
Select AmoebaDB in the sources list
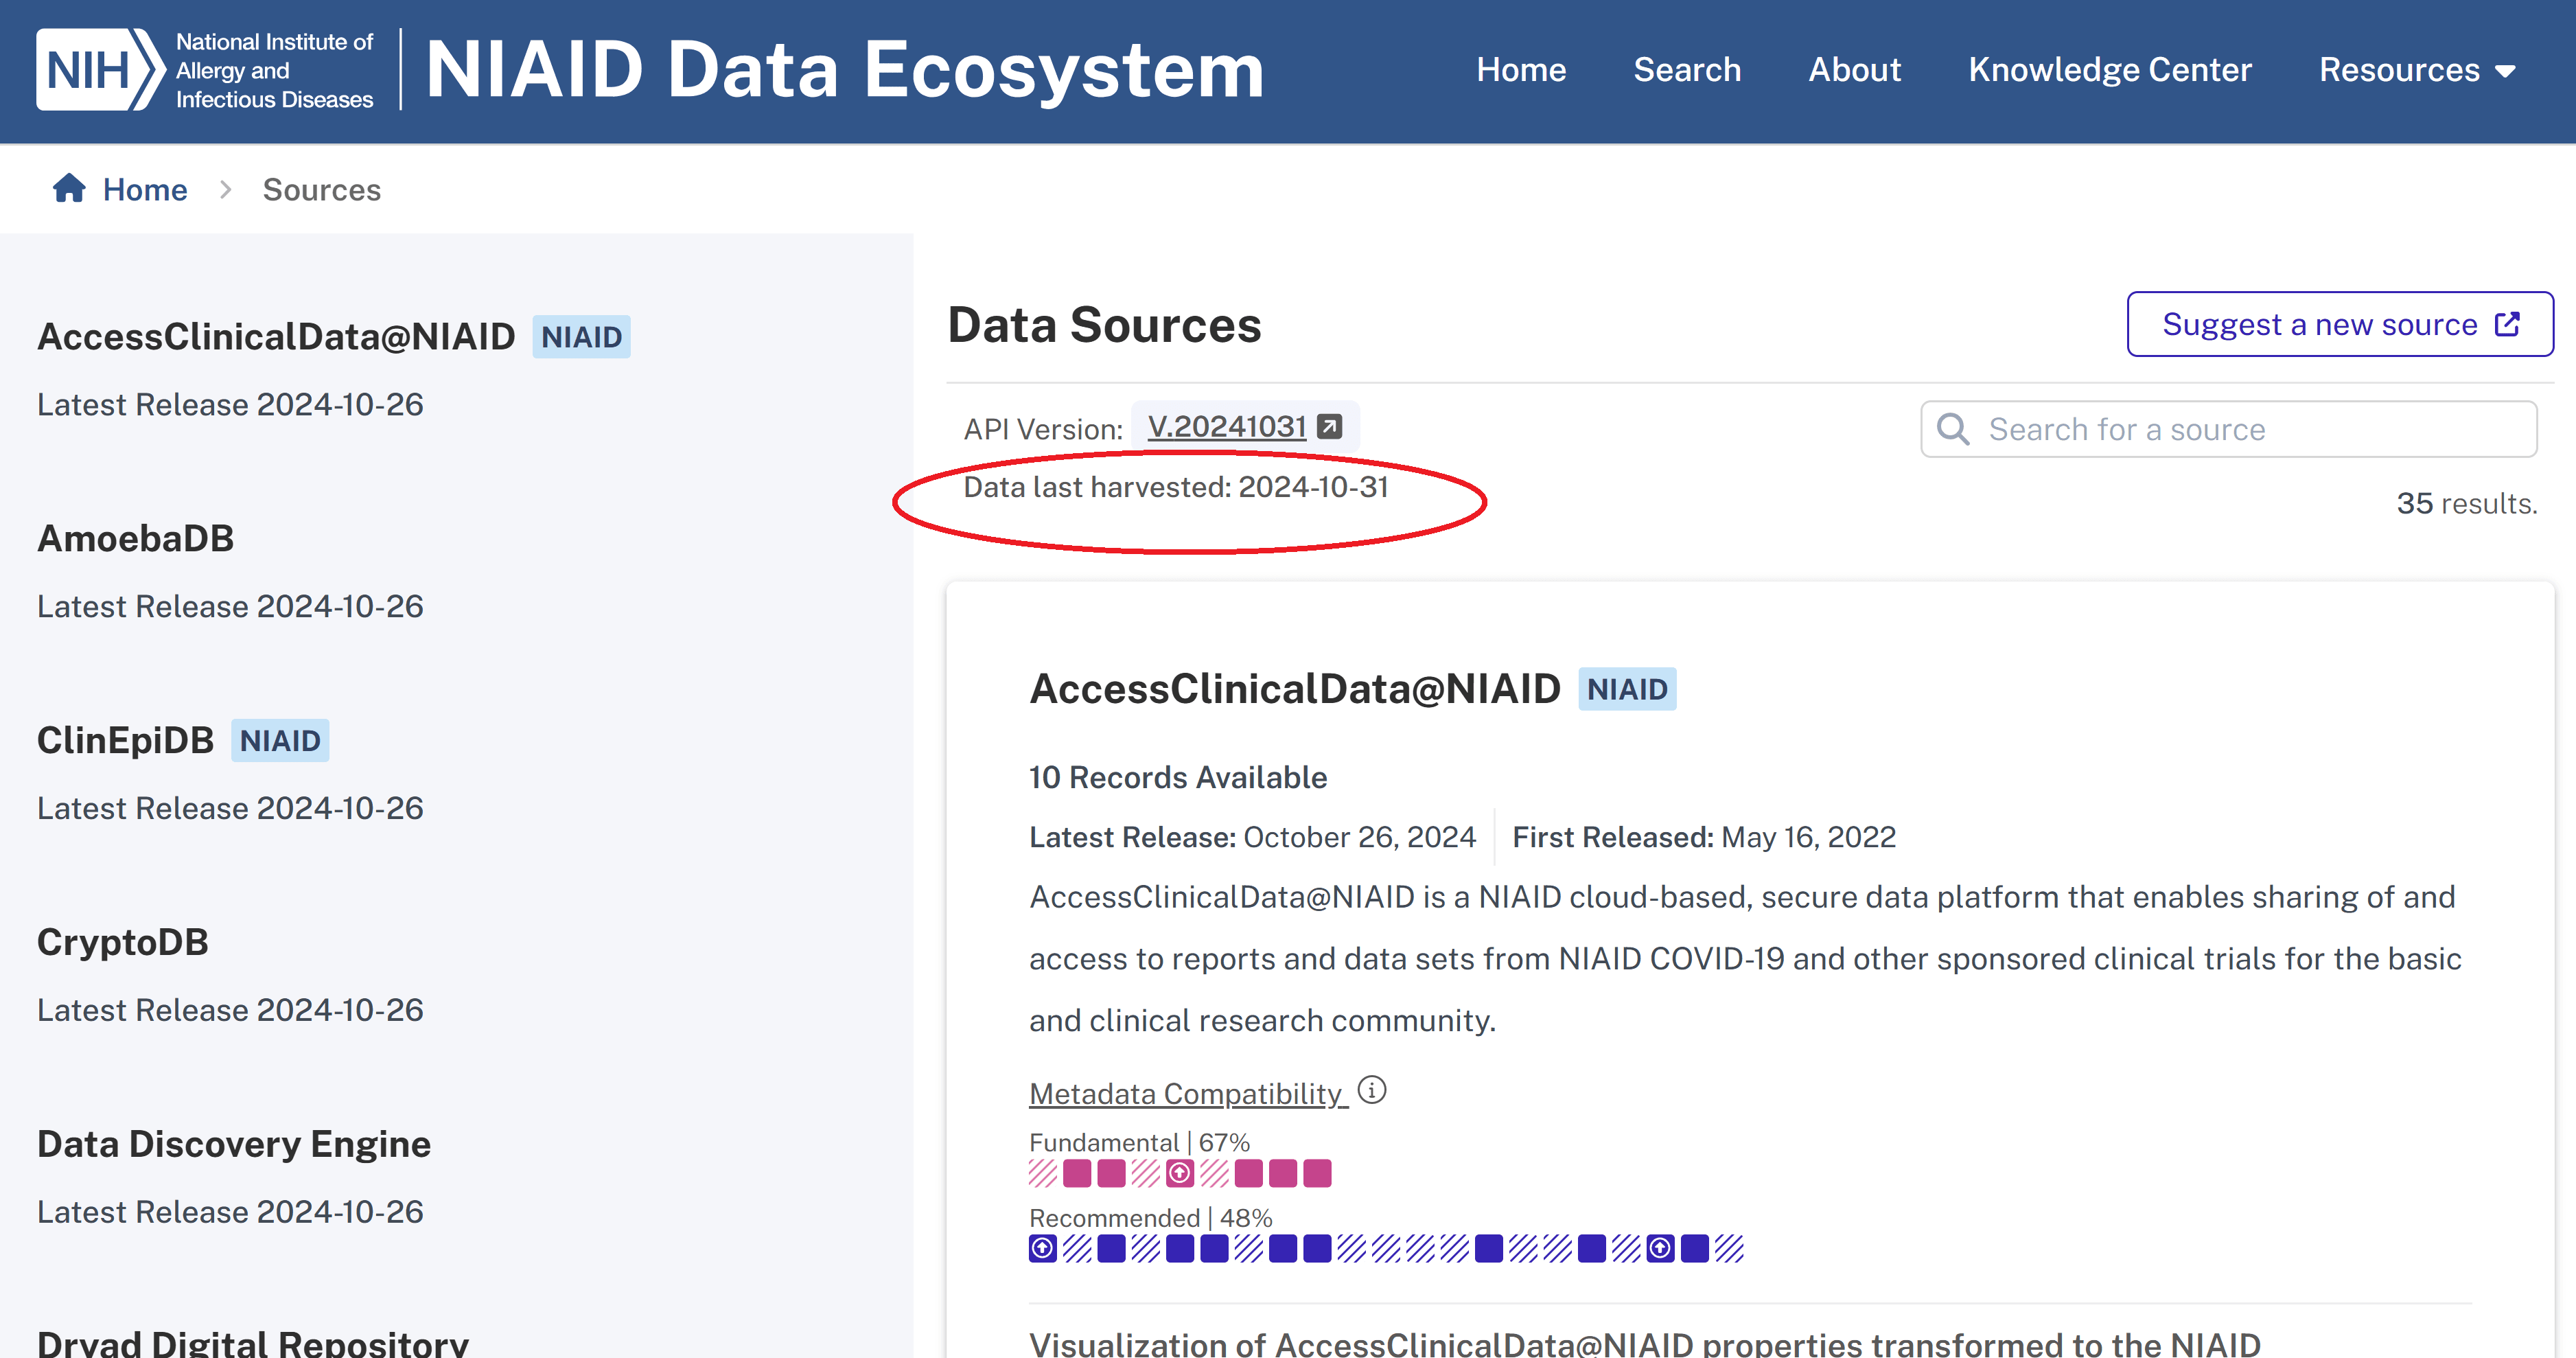coord(135,539)
